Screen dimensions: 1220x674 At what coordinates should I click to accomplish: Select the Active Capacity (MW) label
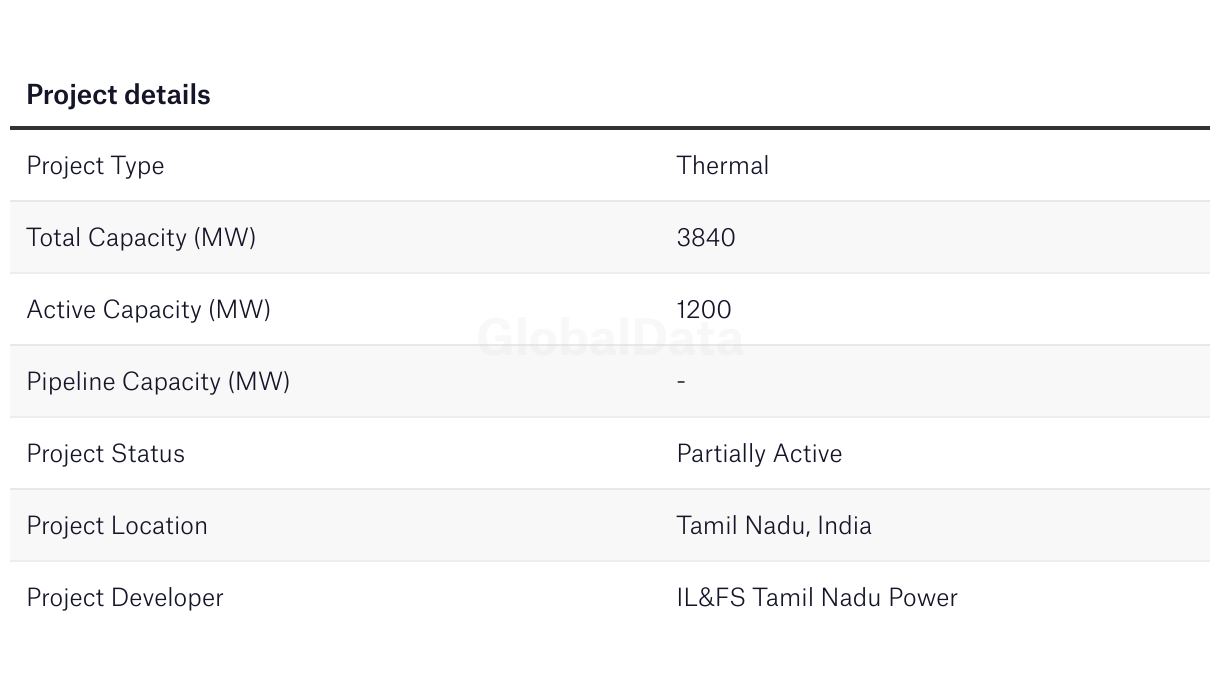pyautogui.click(x=149, y=310)
